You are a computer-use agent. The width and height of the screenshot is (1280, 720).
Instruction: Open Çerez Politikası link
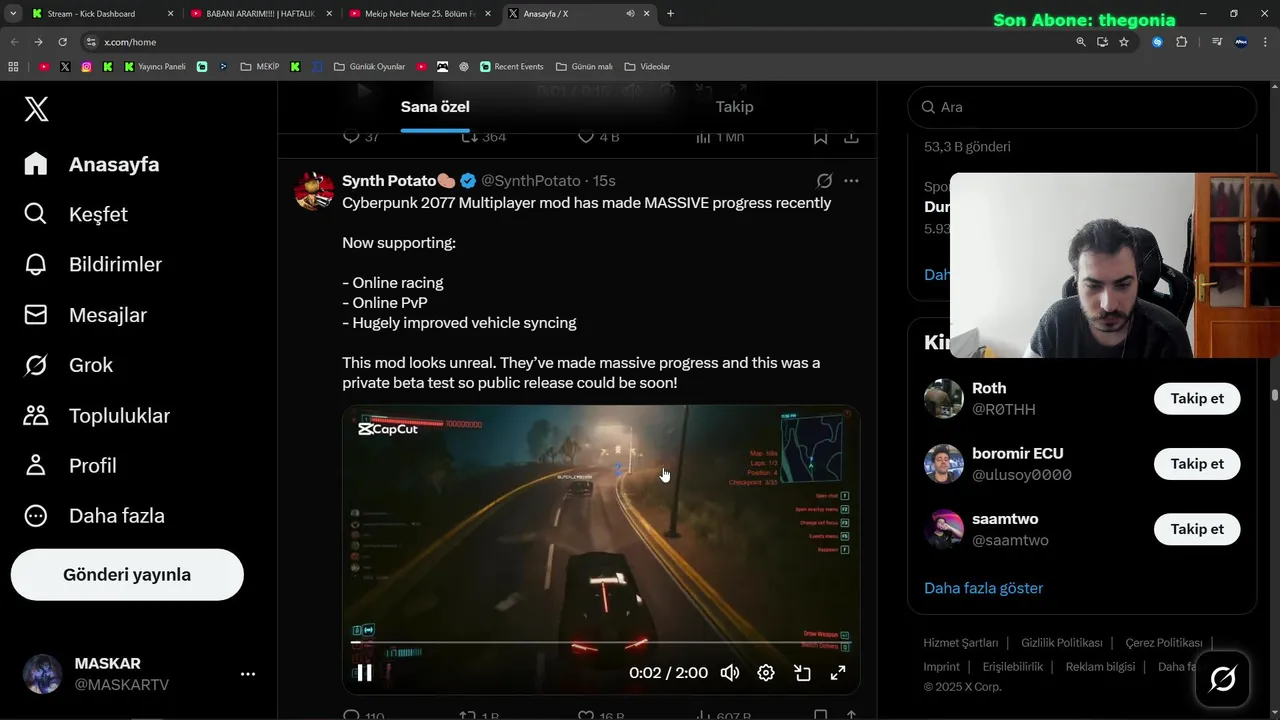pos(1163,643)
